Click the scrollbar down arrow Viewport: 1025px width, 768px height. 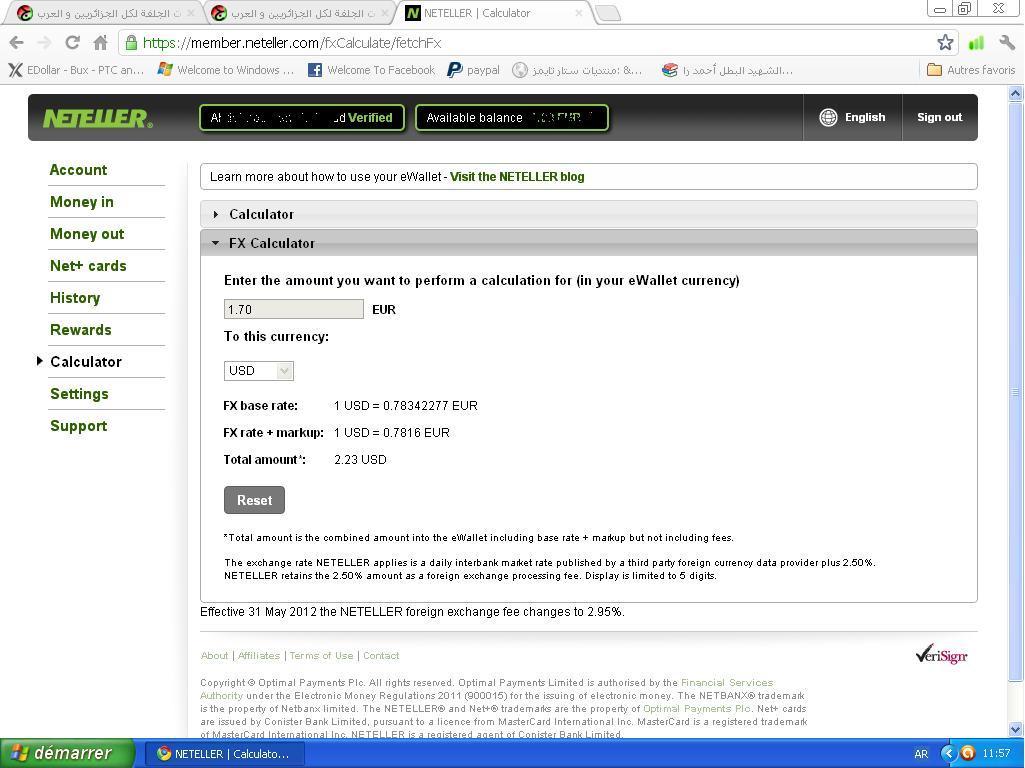pyautogui.click(x=1015, y=729)
